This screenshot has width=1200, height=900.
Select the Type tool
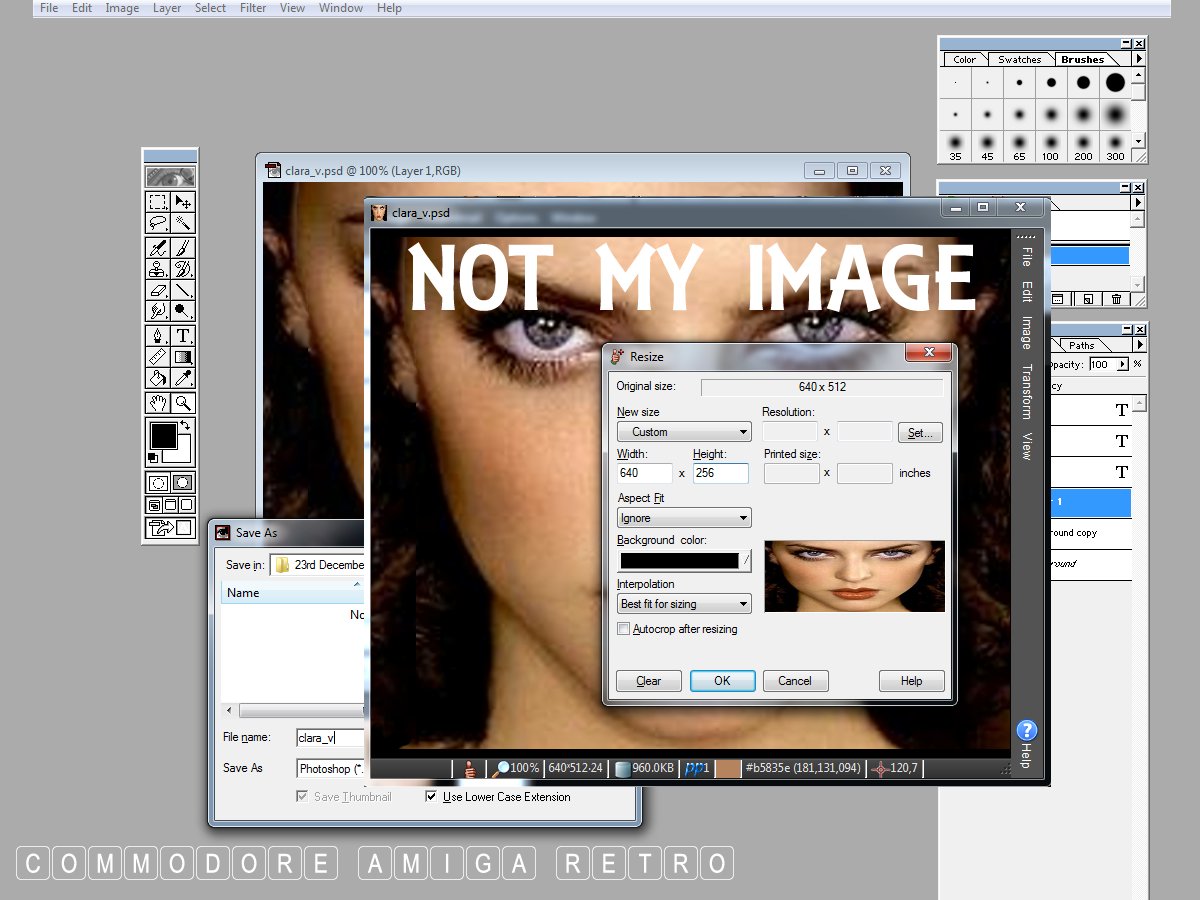point(183,336)
